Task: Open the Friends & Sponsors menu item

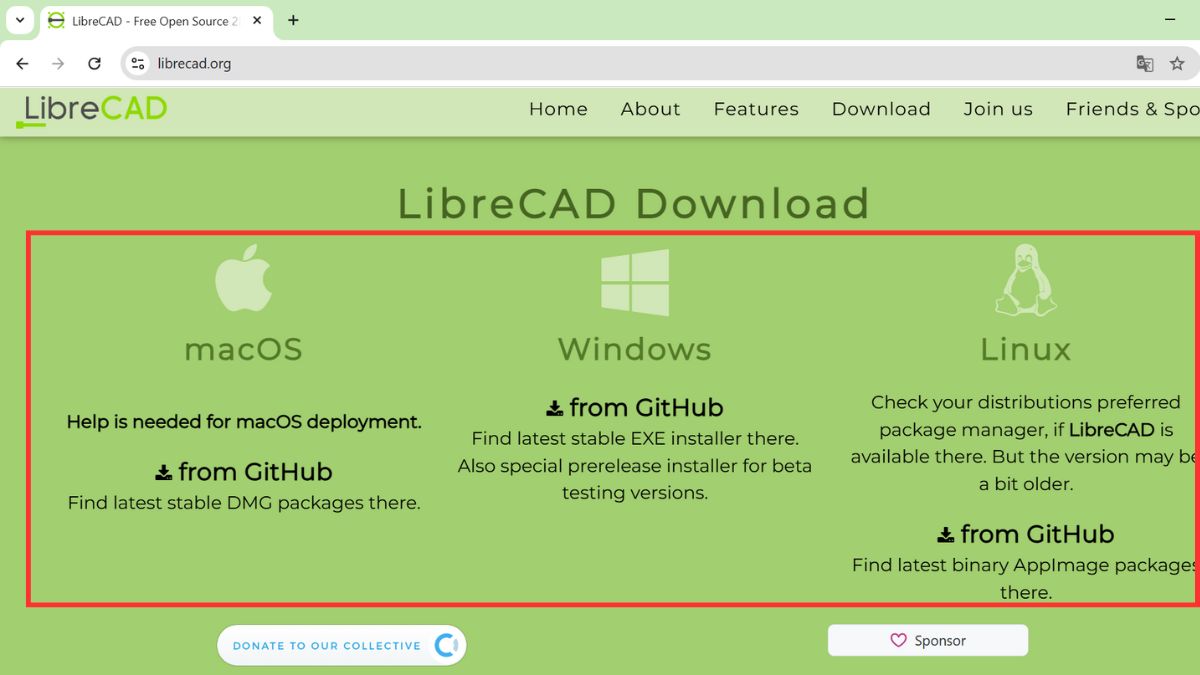Action: (x=1132, y=109)
